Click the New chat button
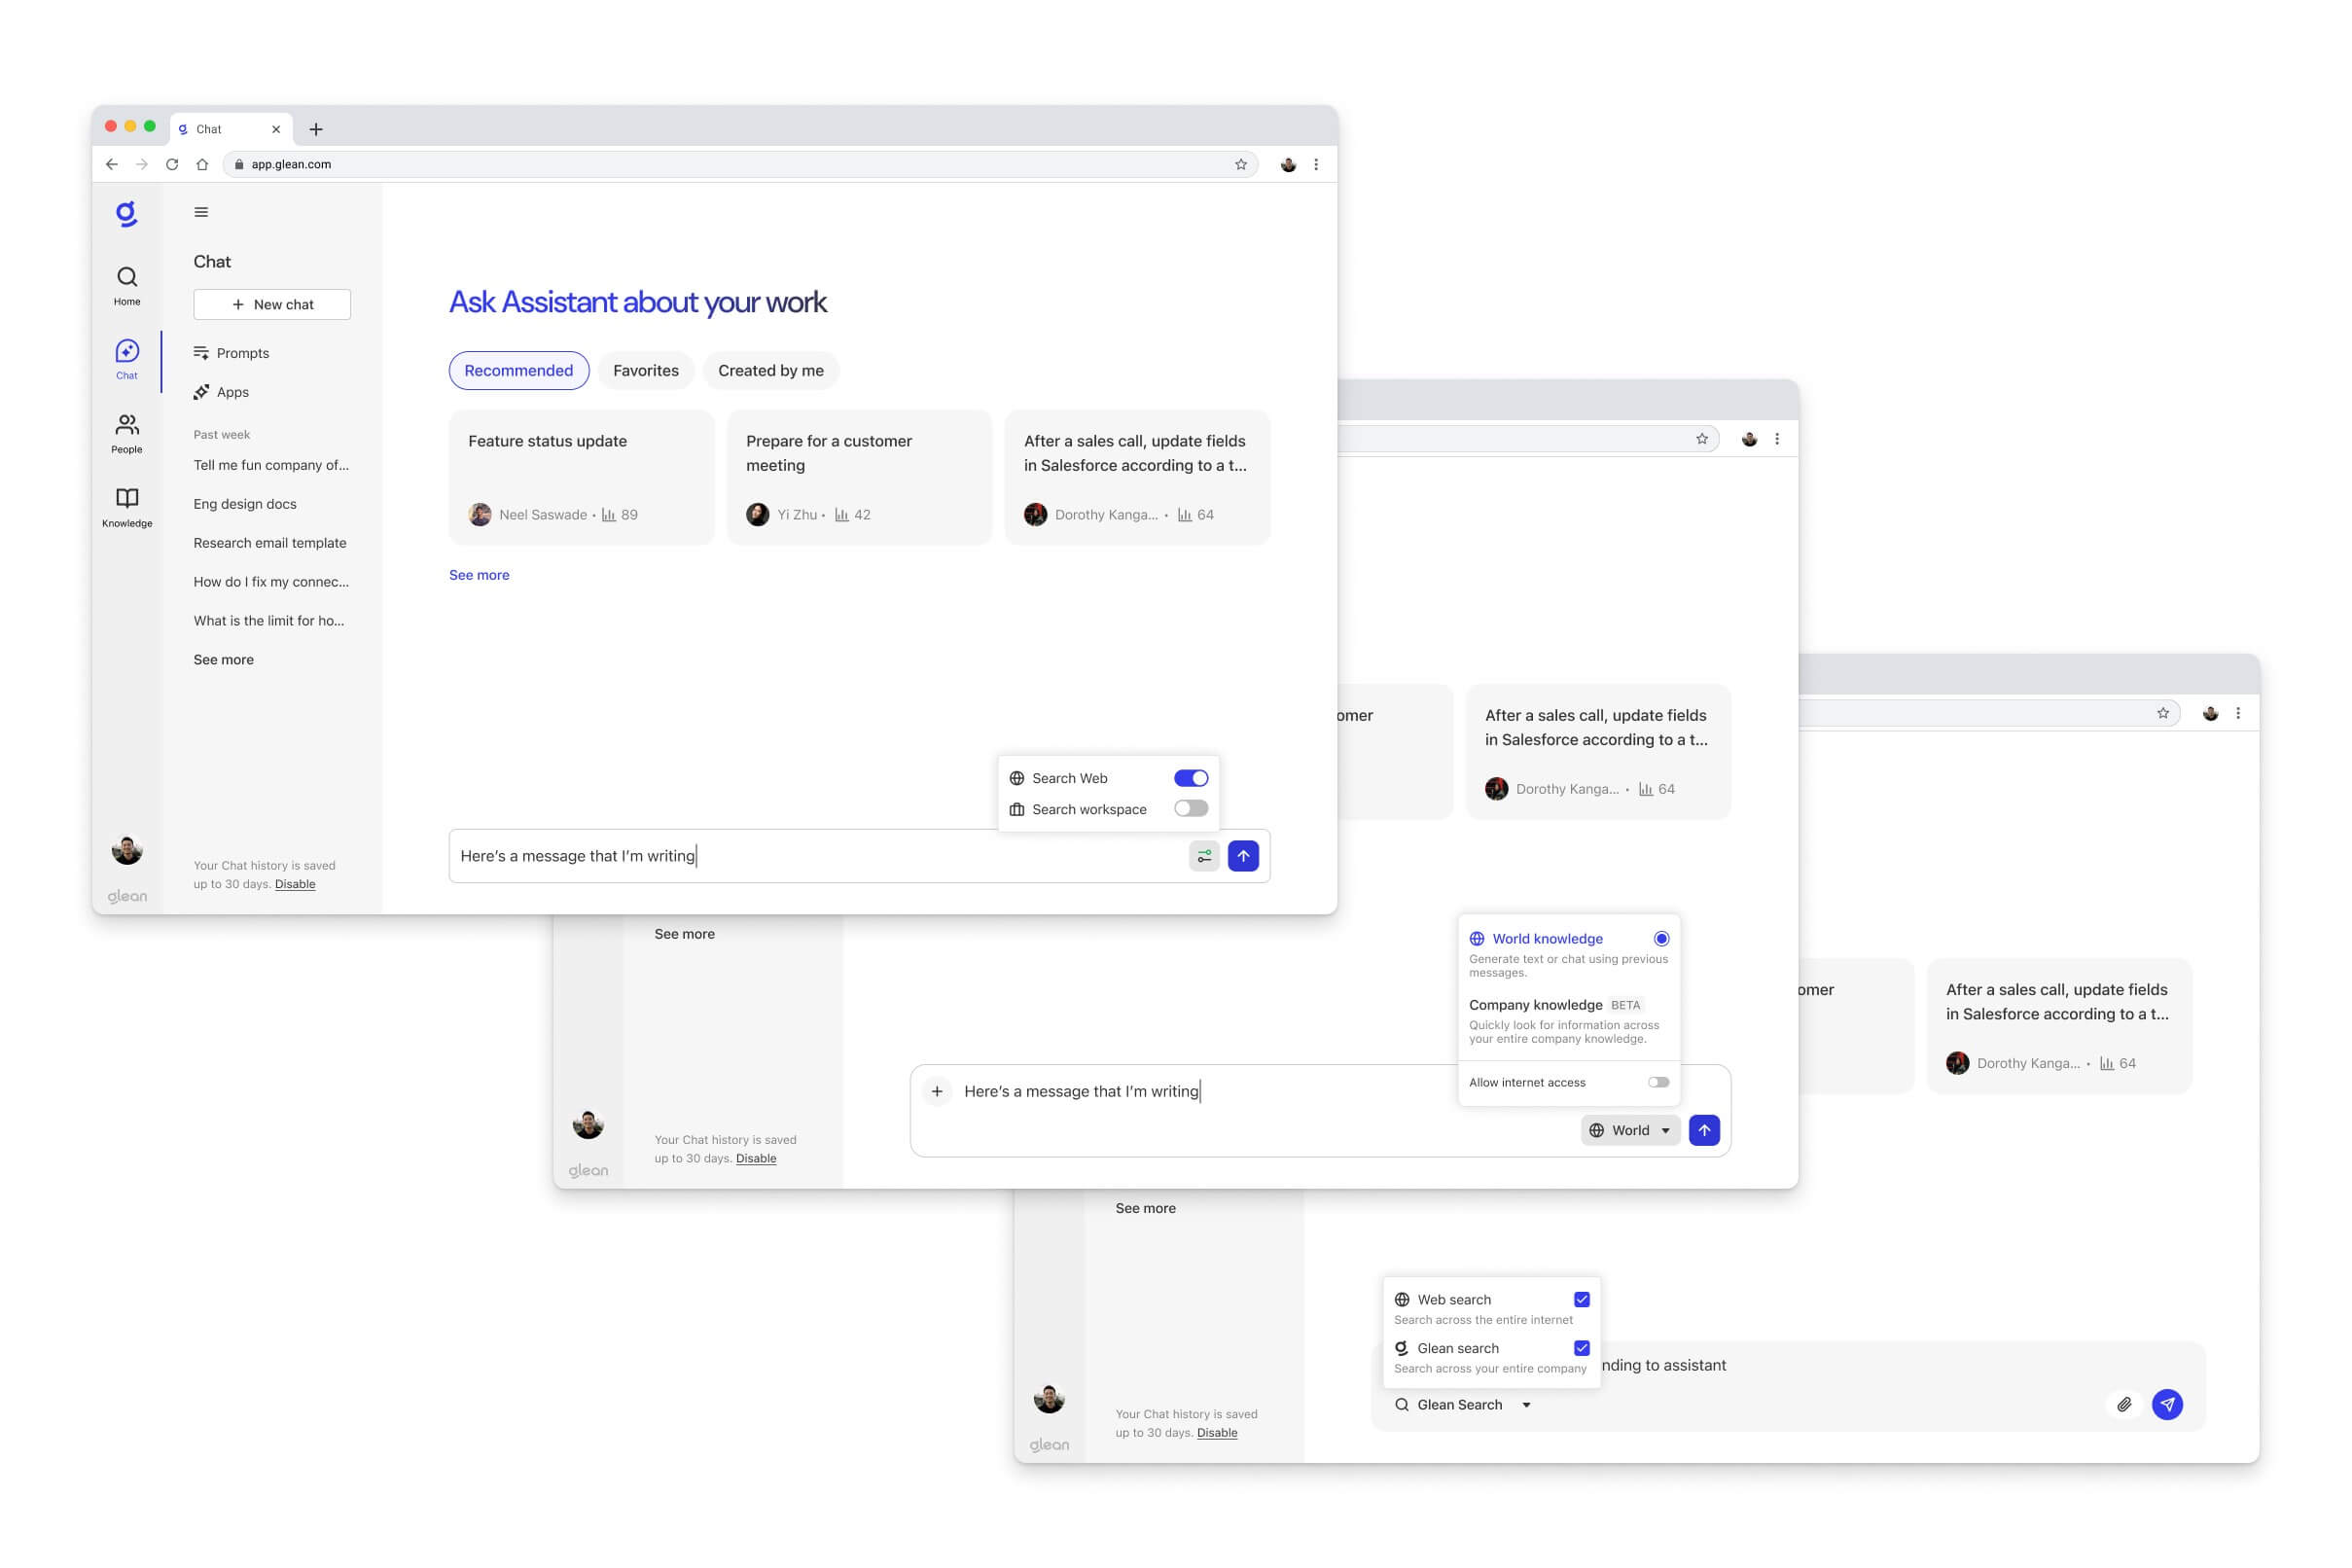 click(x=272, y=304)
